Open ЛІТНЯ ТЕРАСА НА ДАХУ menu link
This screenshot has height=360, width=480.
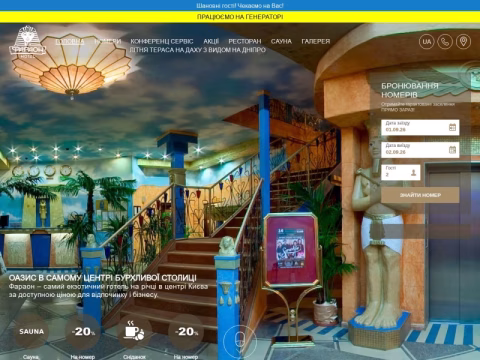pos(198,50)
